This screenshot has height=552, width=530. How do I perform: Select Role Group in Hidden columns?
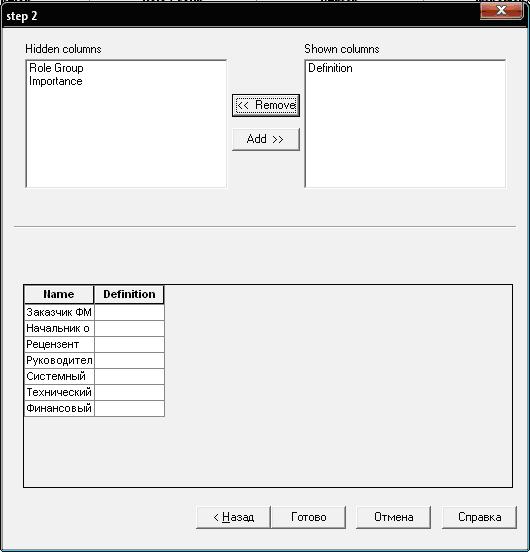56,68
